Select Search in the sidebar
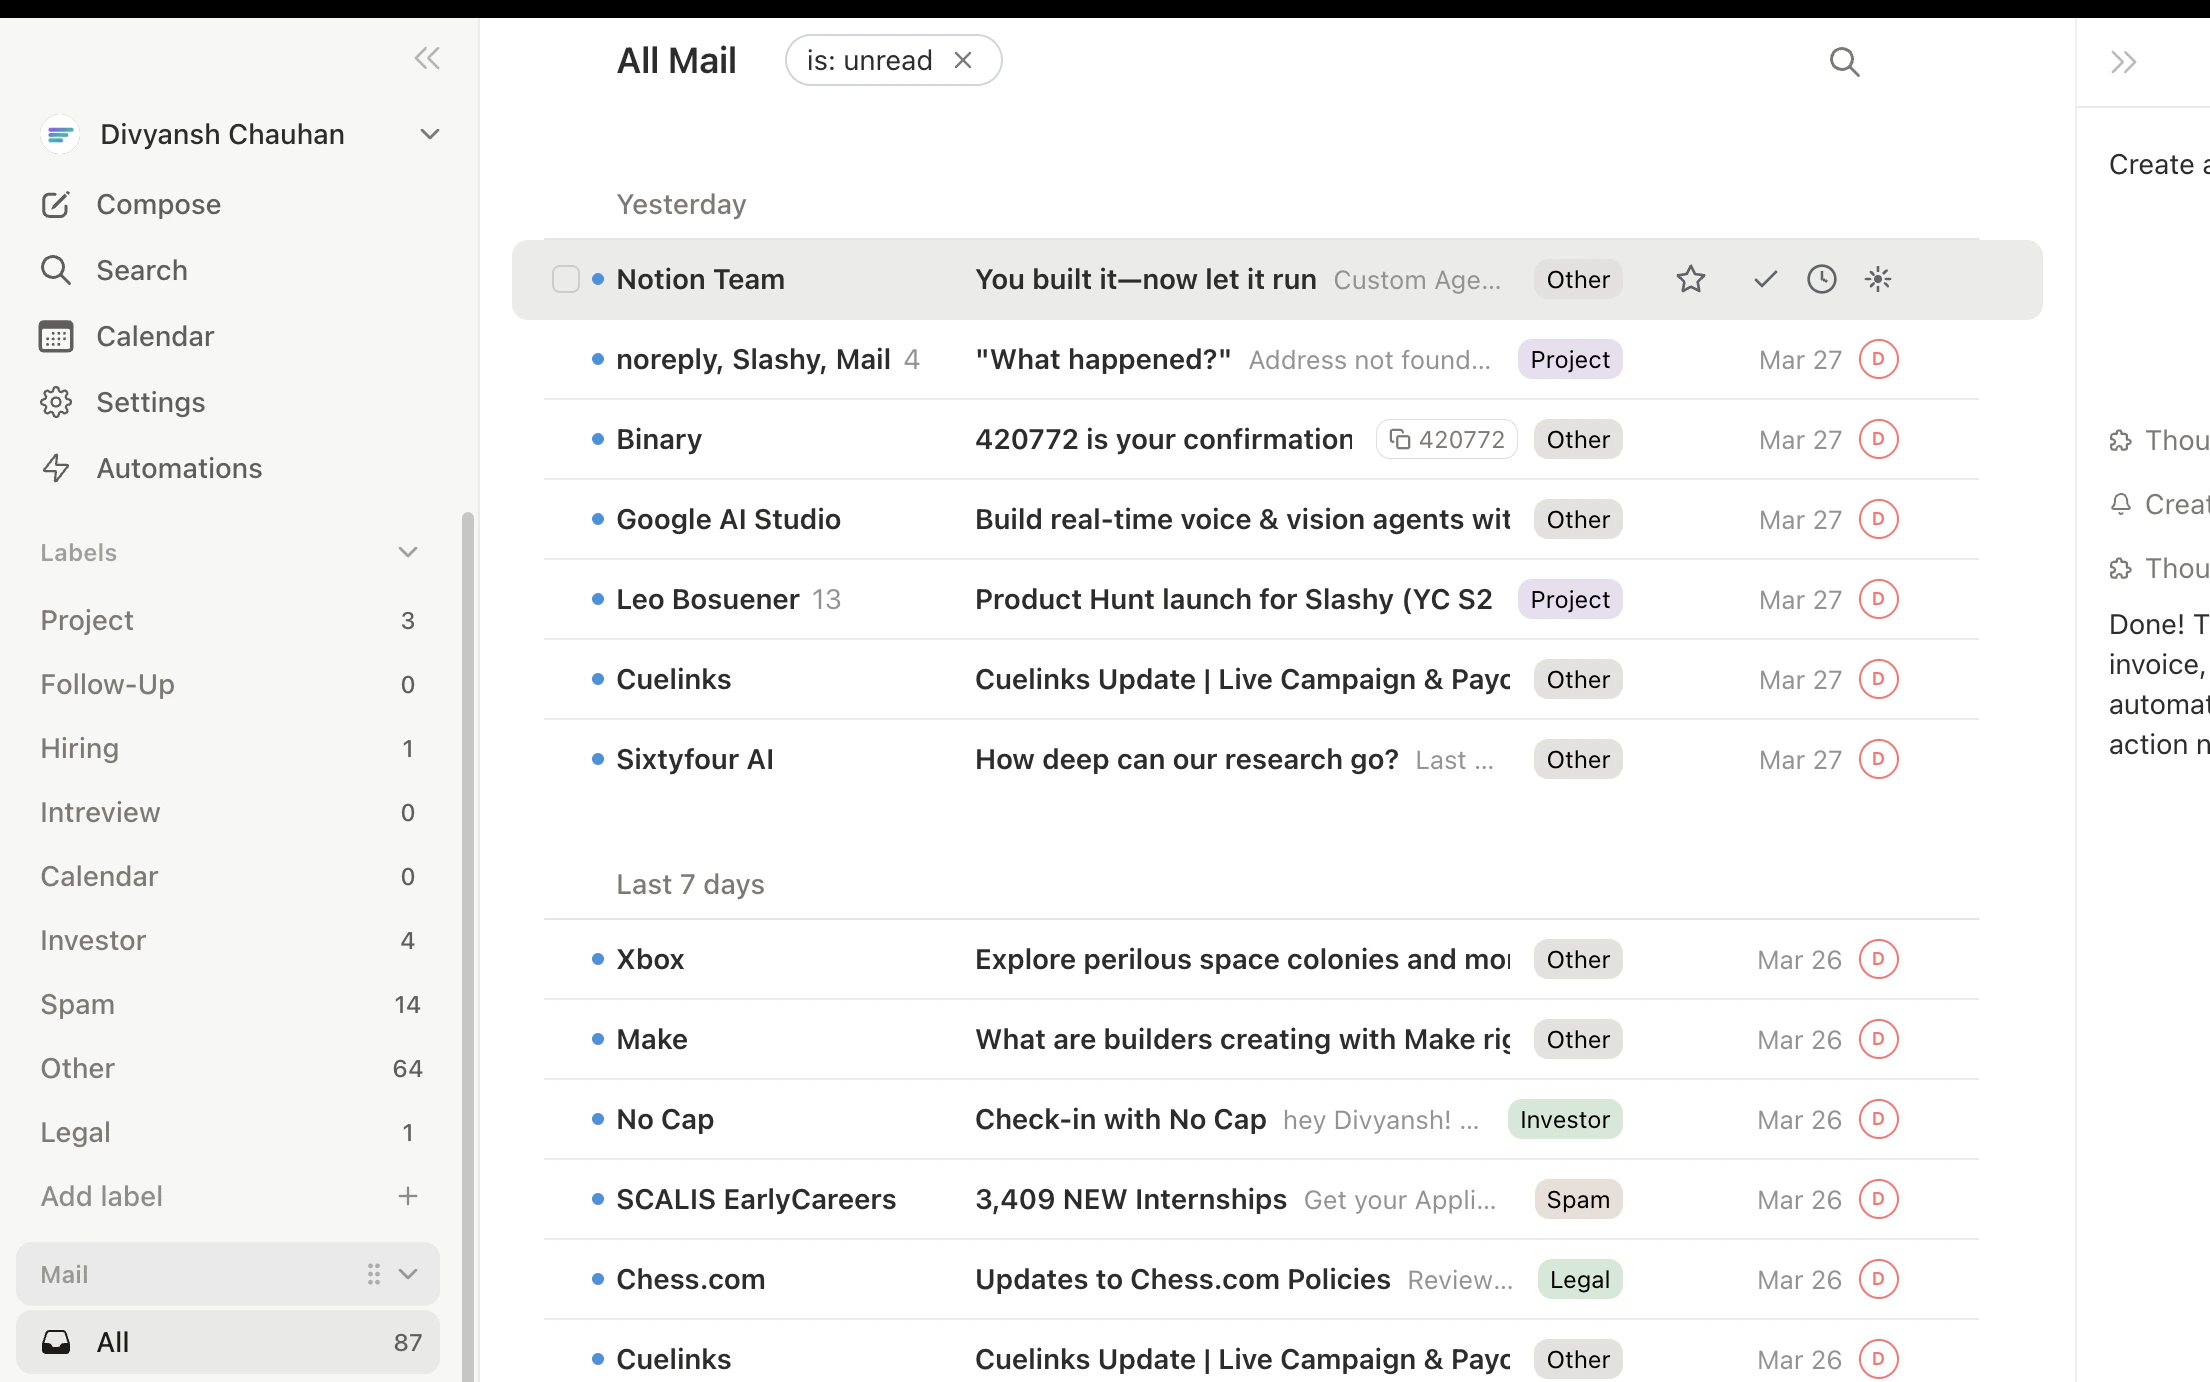Viewport: 2210px width, 1382px height. 141,270
